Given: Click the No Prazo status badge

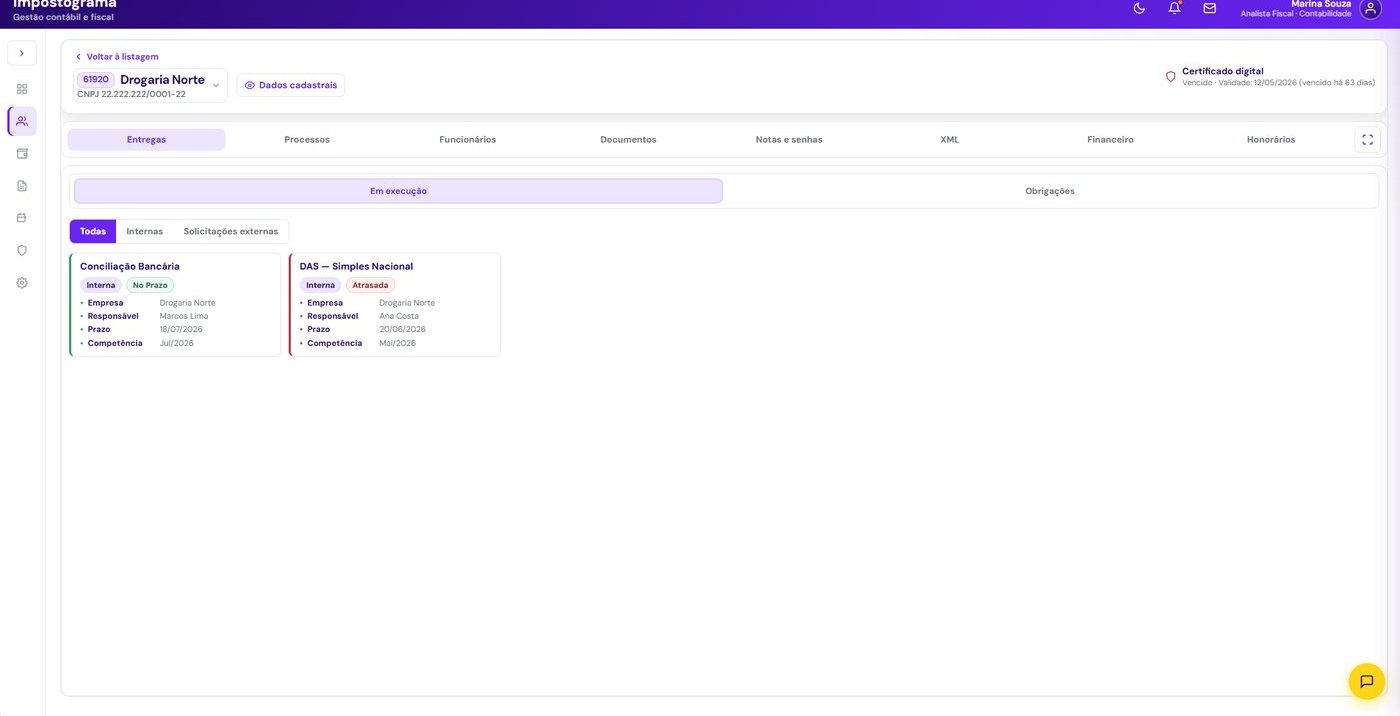Looking at the screenshot, I should pos(150,285).
